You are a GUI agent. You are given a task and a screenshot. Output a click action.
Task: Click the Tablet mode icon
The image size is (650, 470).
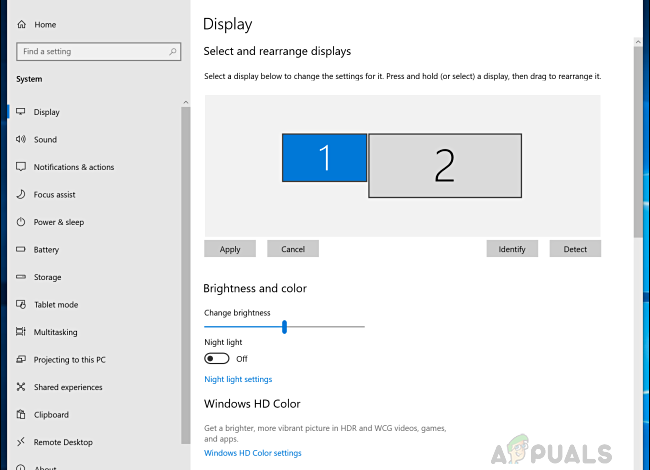(21, 304)
